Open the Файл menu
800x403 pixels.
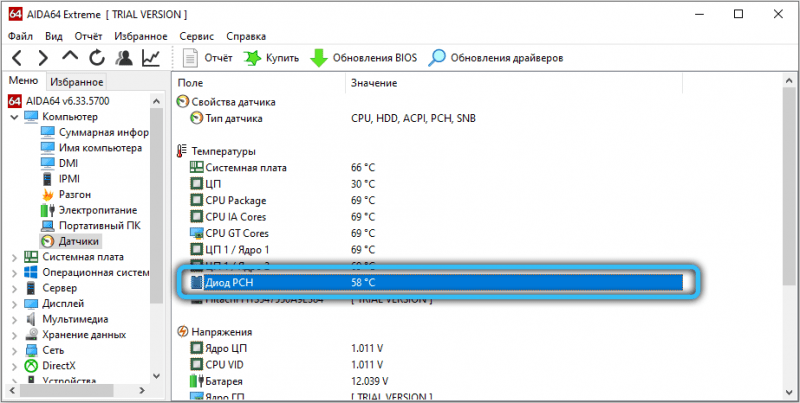[x=21, y=37]
